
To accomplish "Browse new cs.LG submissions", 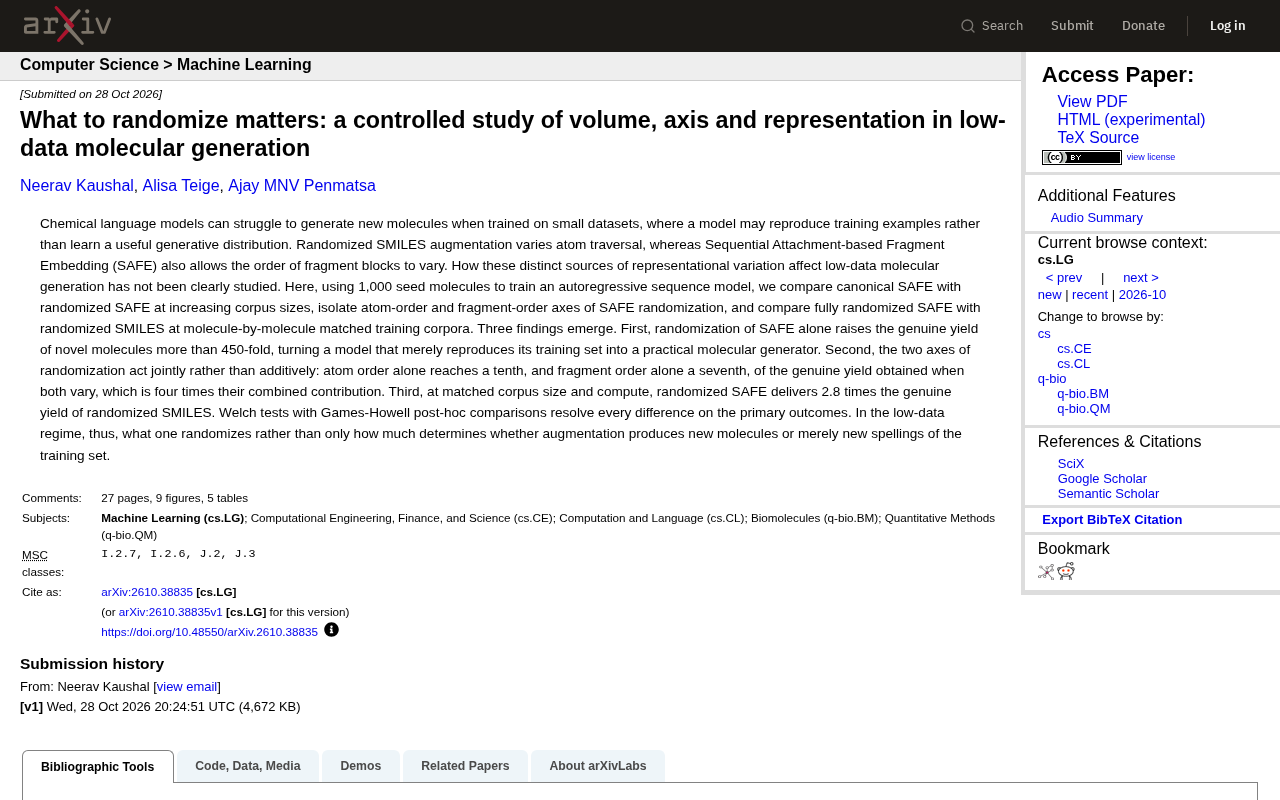I will pos(1050,295).
